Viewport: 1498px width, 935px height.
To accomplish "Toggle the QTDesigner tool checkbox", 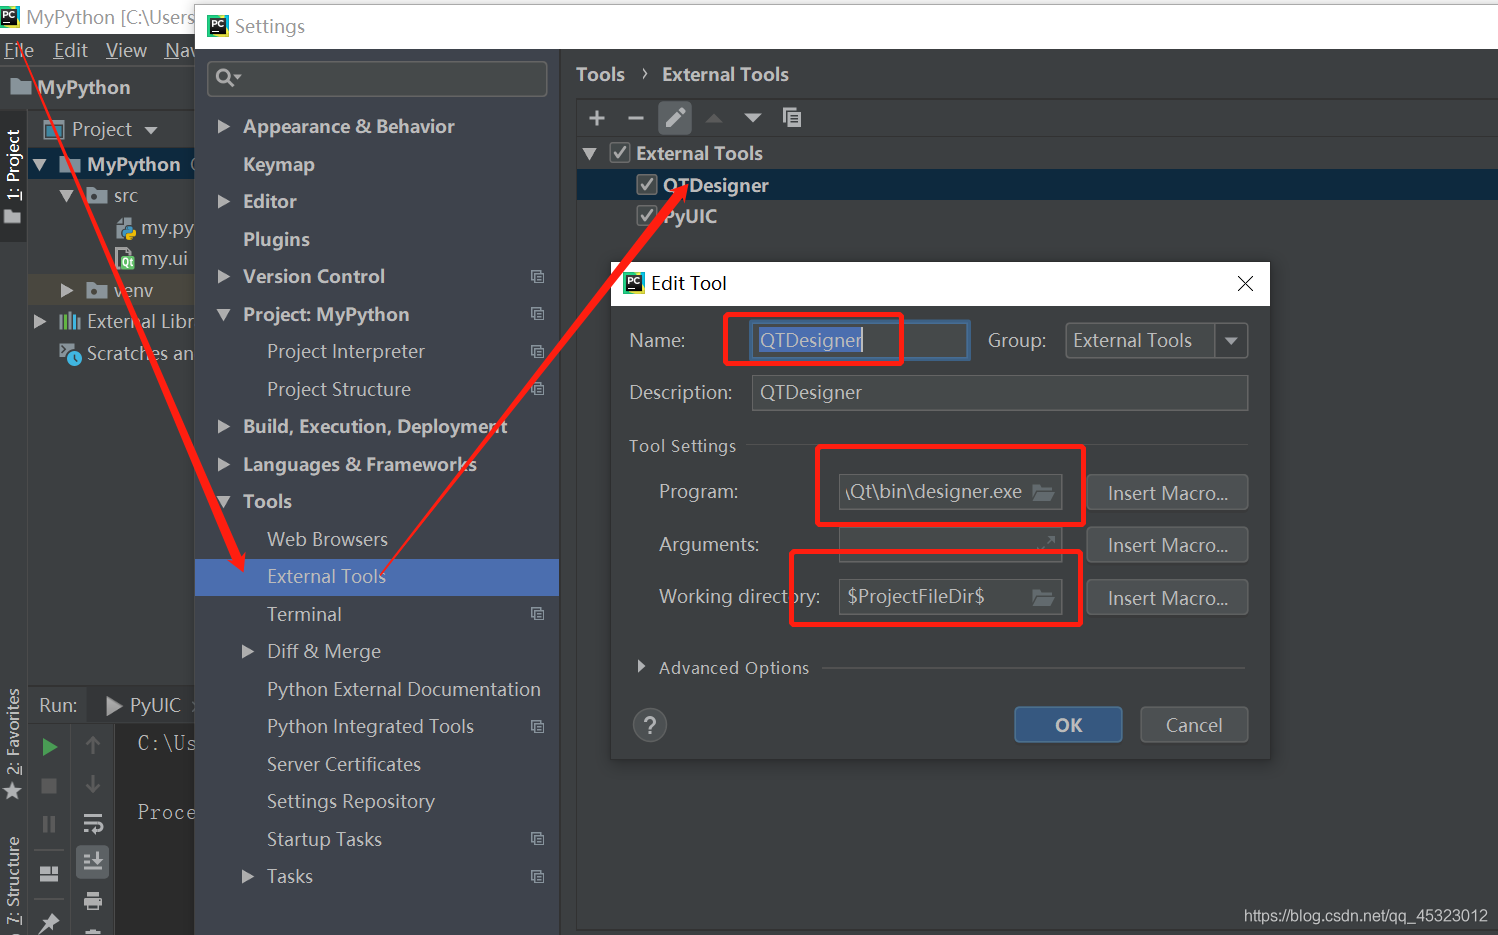I will (647, 185).
